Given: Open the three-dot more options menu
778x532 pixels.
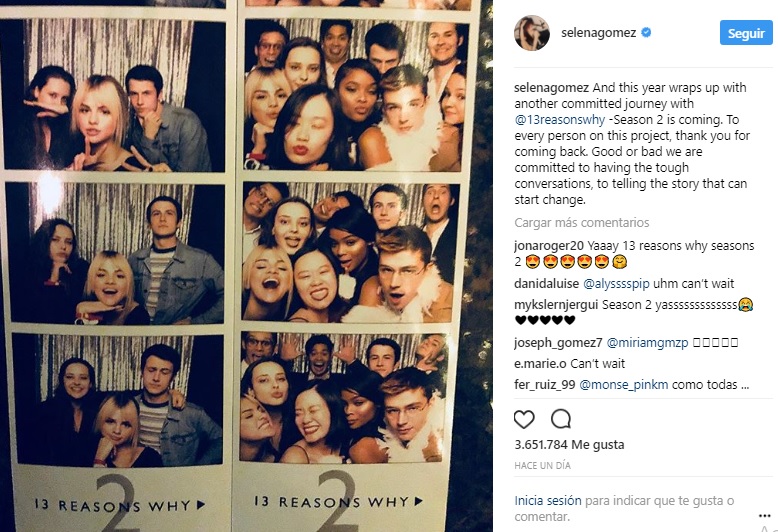Looking at the screenshot, I should [x=765, y=516].
